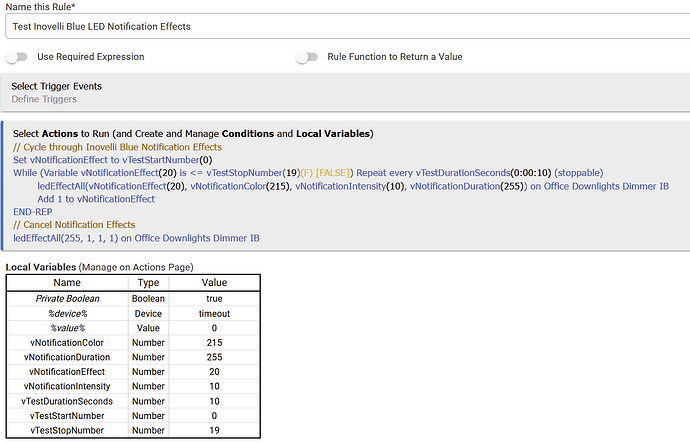Select vTestStartNumber variable name
Image resolution: width=690 pixels, height=443 pixels.
pyautogui.click(x=67, y=416)
